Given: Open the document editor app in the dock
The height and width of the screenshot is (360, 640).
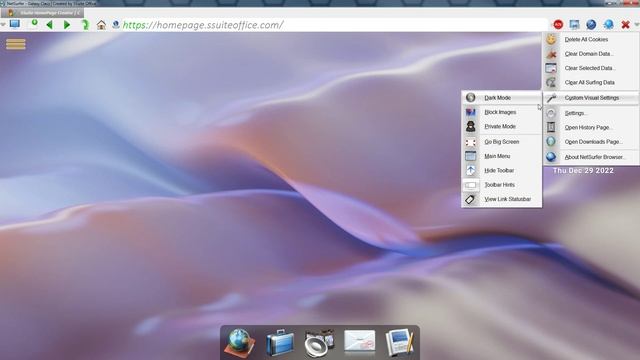Looking at the screenshot, I should (x=400, y=343).
